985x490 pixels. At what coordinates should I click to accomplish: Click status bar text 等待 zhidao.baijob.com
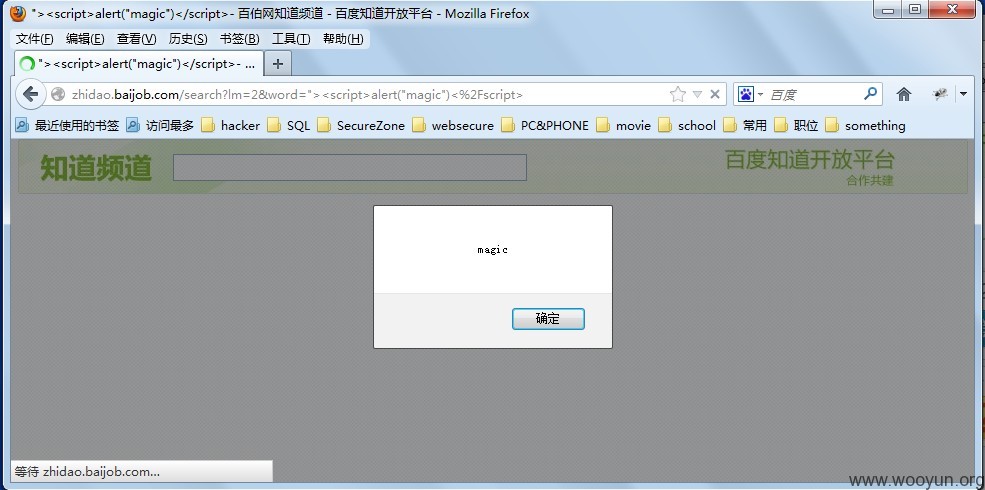point(87,472)
